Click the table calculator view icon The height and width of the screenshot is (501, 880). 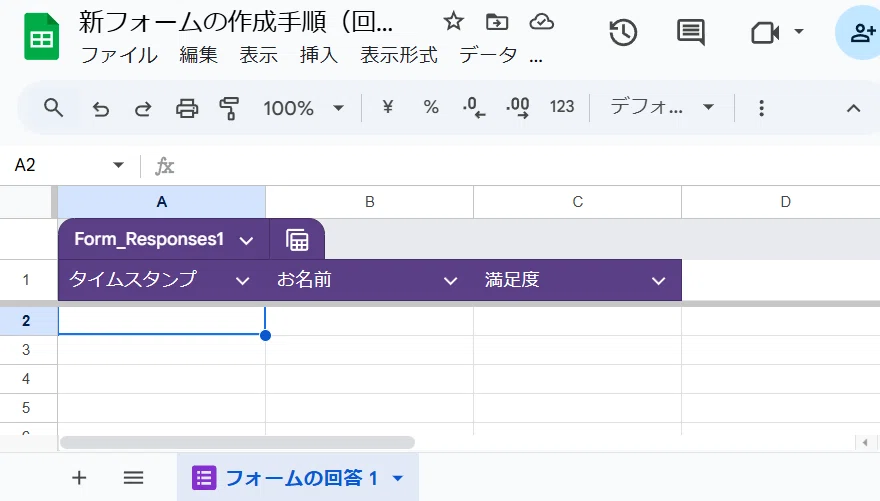(297, 240)
